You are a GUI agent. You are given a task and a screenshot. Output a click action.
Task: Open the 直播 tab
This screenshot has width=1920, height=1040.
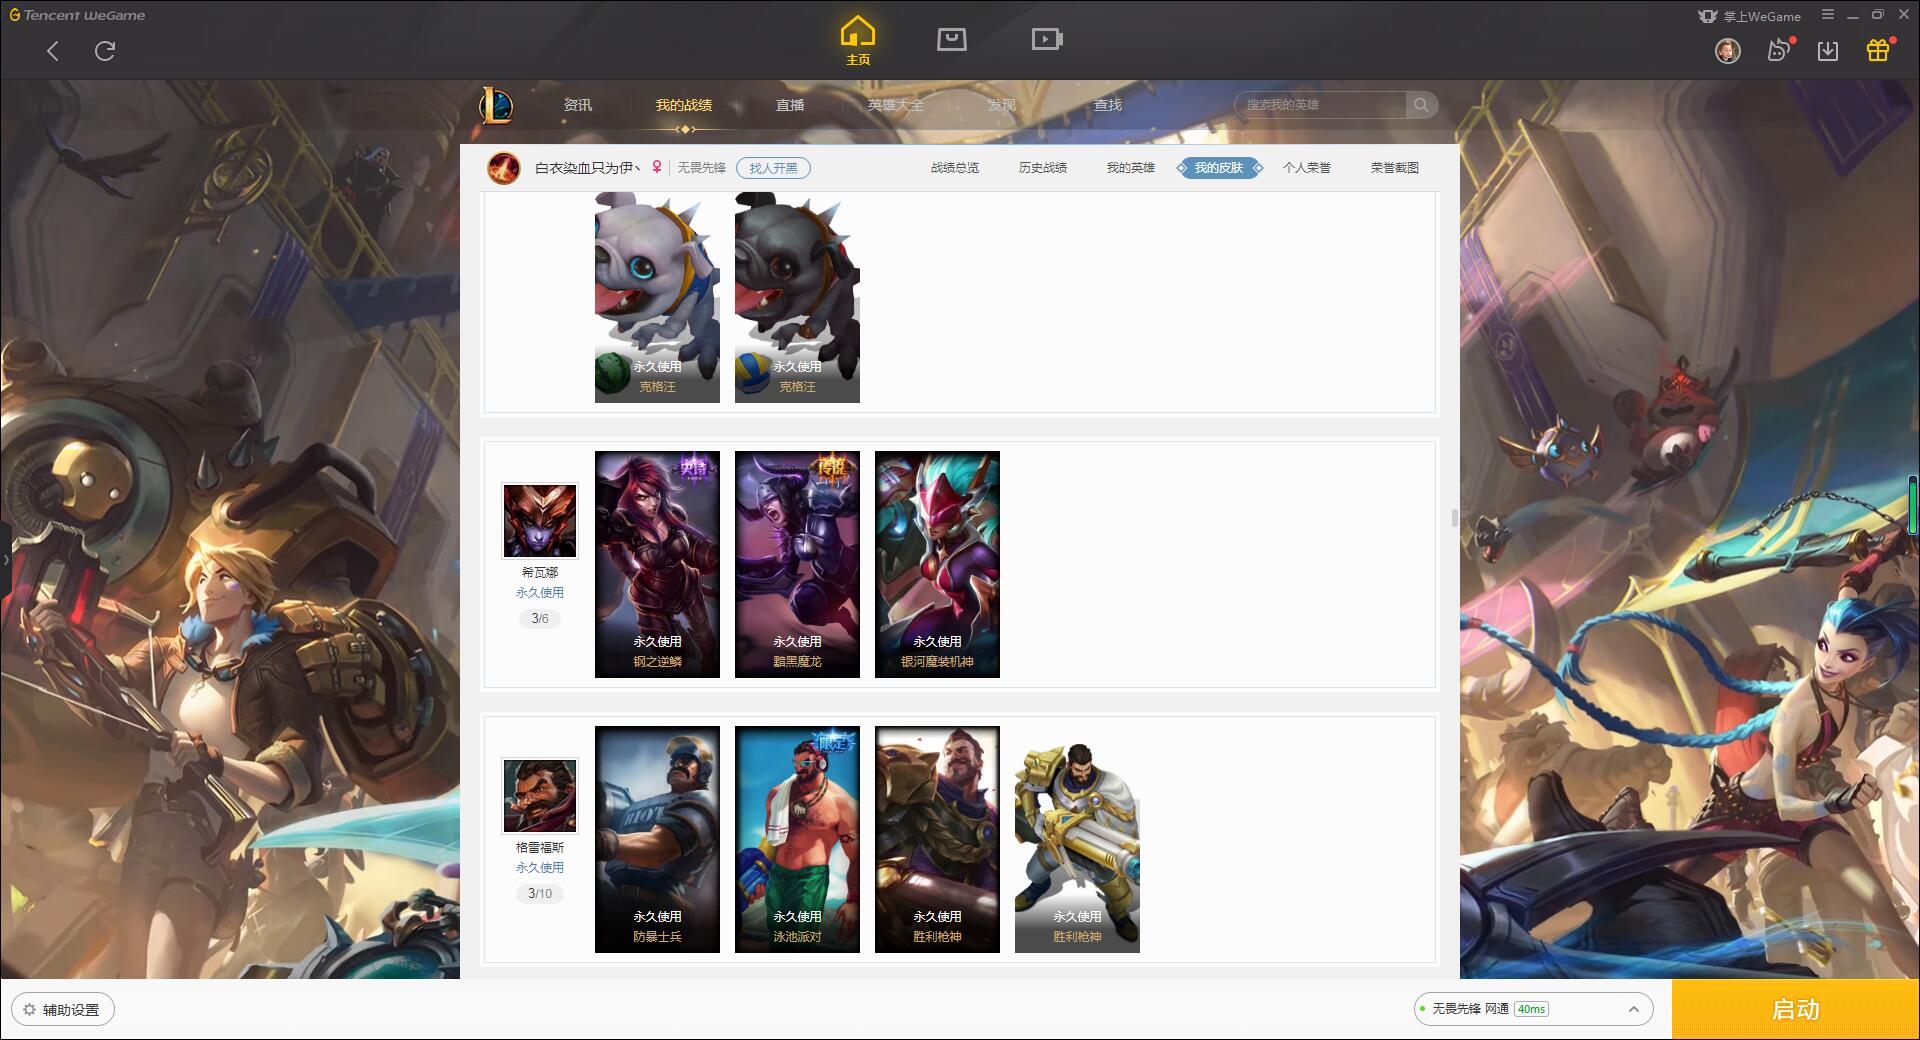[790, 105]
